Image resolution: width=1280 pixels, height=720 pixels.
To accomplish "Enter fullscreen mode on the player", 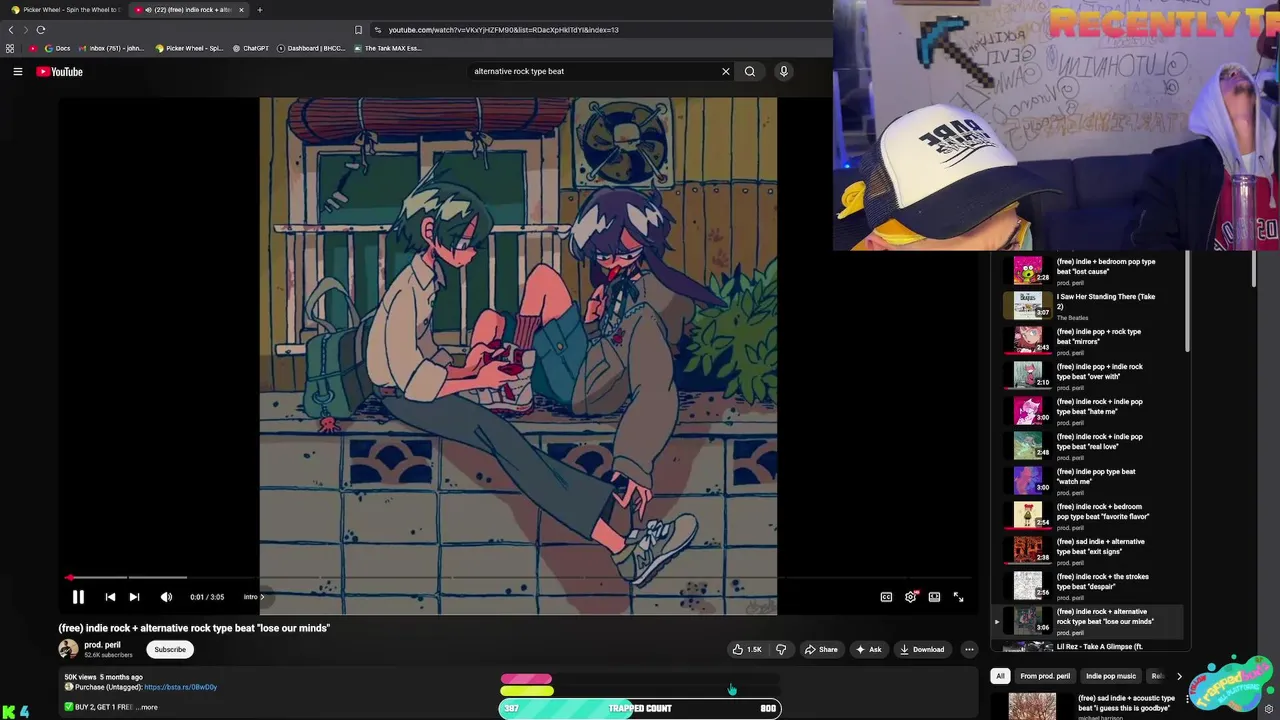I will pyautogui.click(x=958, y=597).
